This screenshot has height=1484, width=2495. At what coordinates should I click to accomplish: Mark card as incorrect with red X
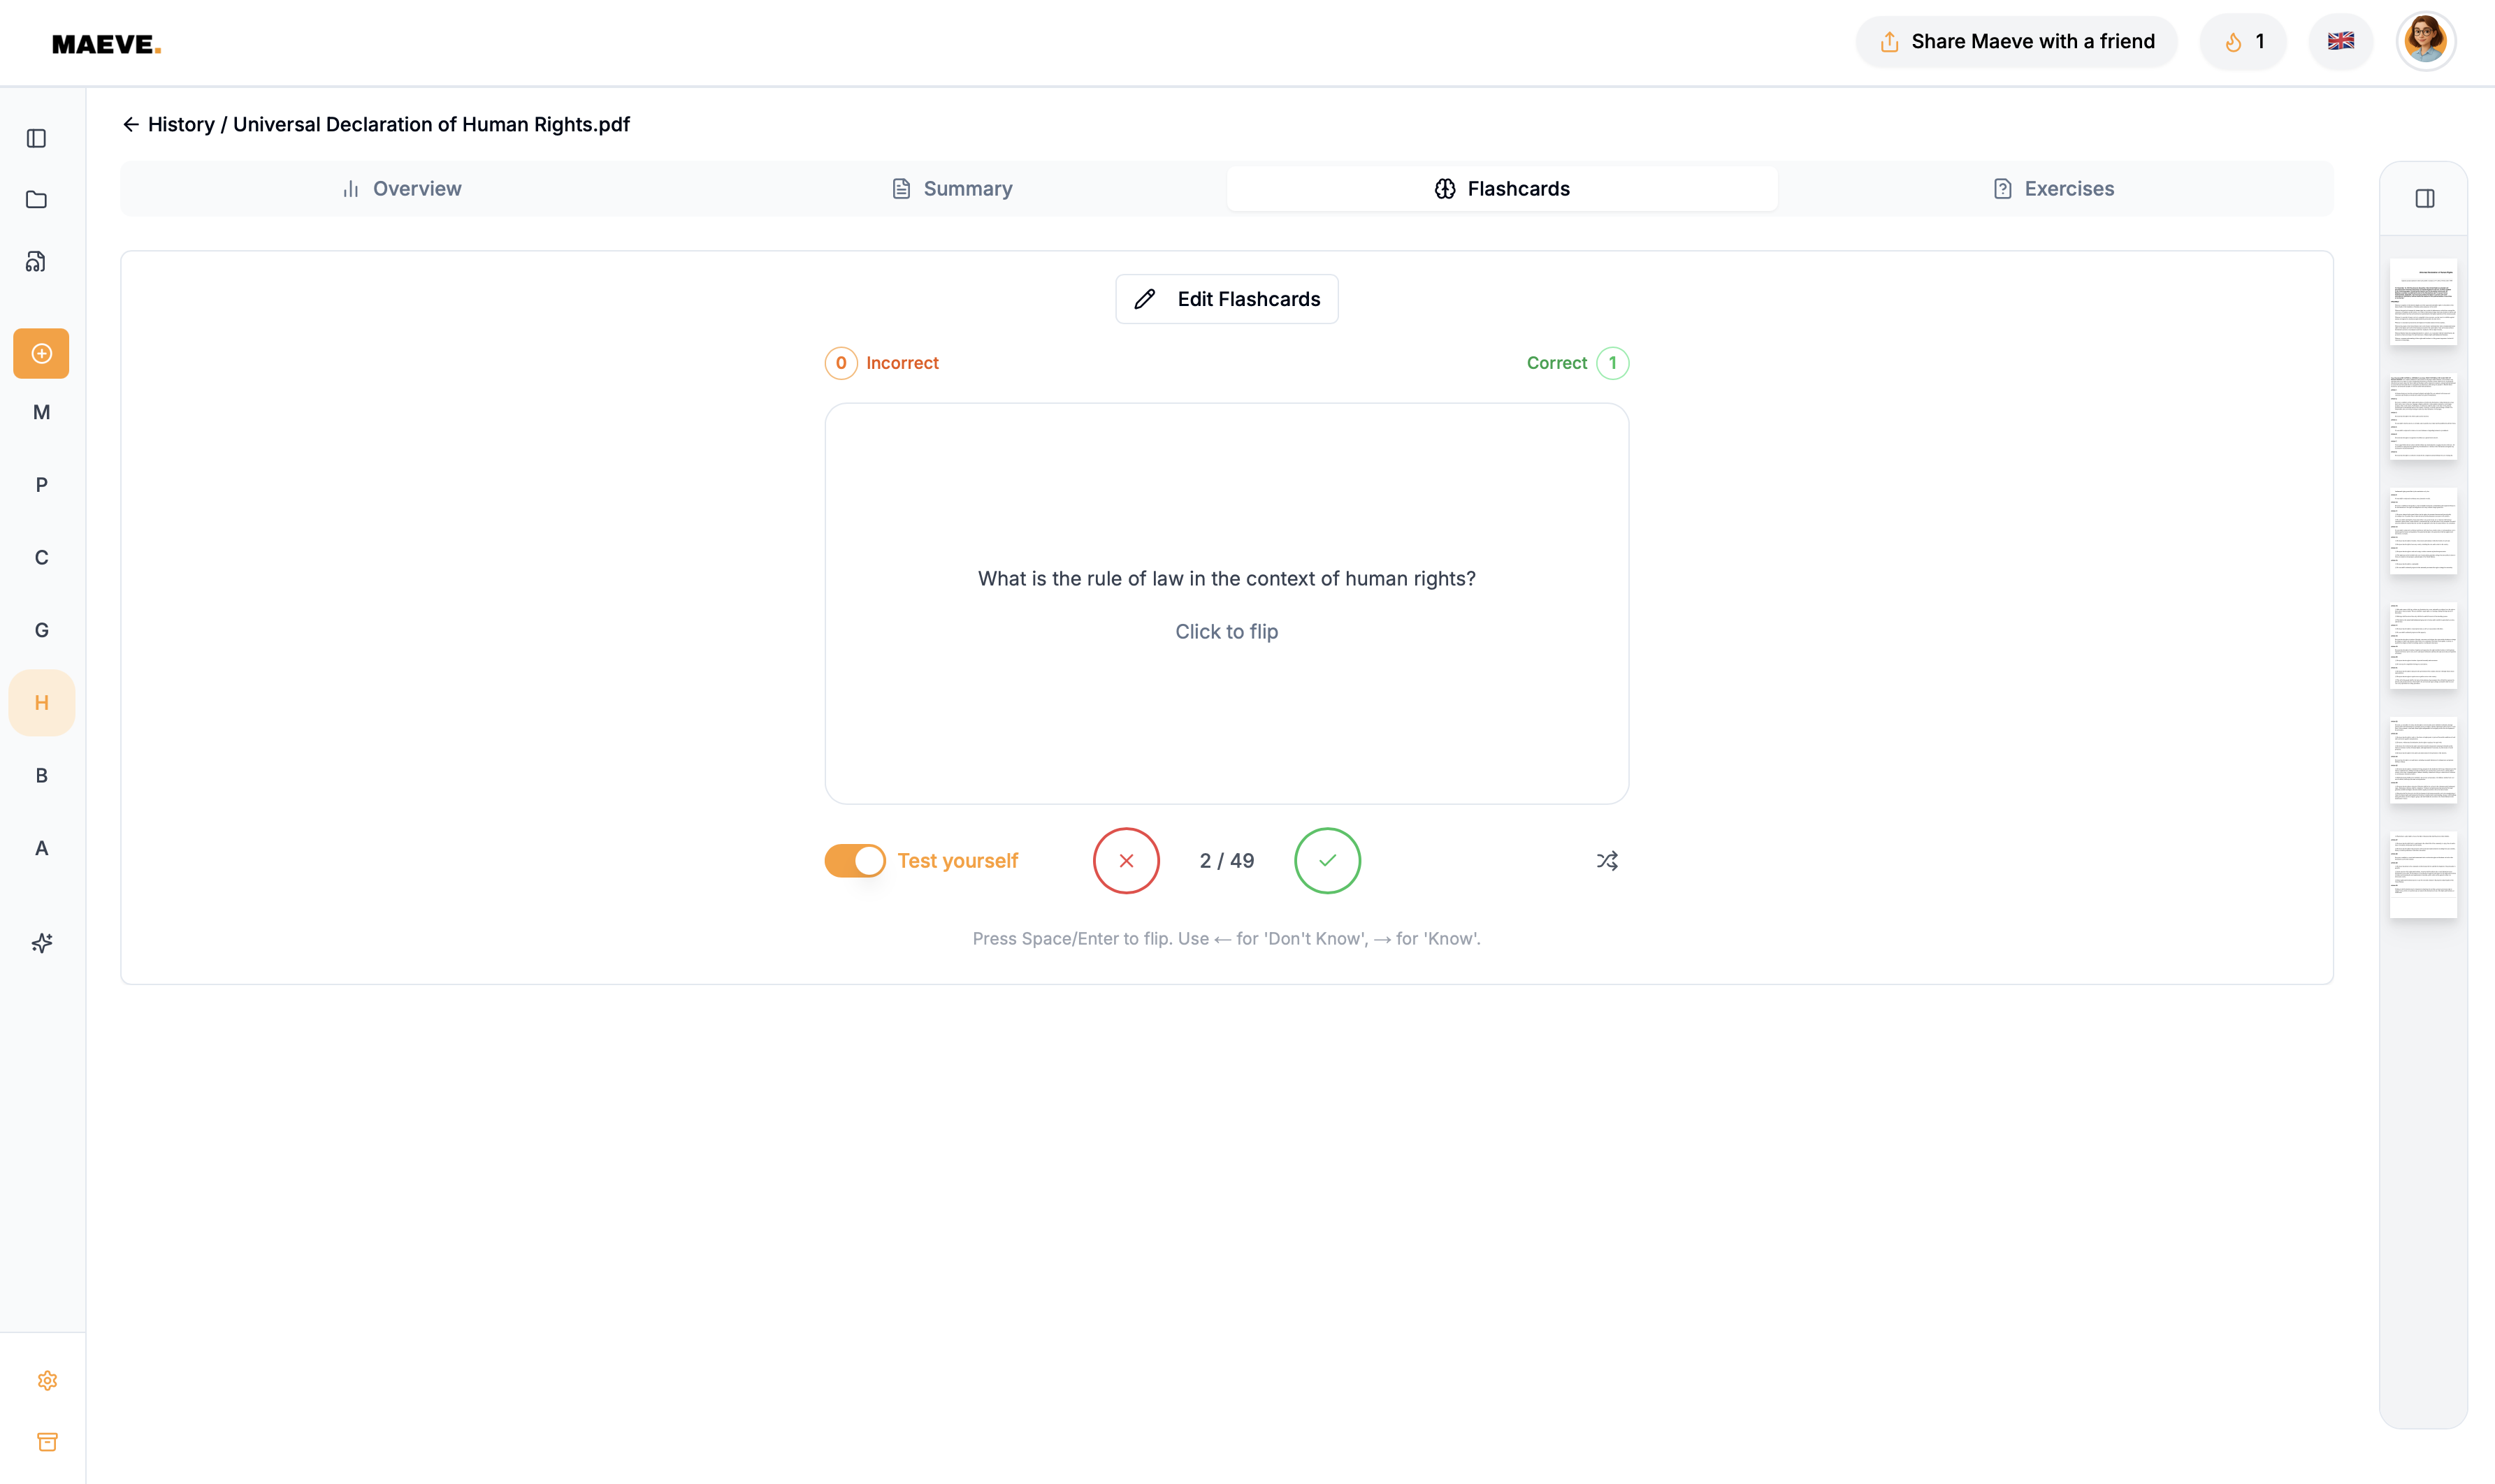[1126, 861]
